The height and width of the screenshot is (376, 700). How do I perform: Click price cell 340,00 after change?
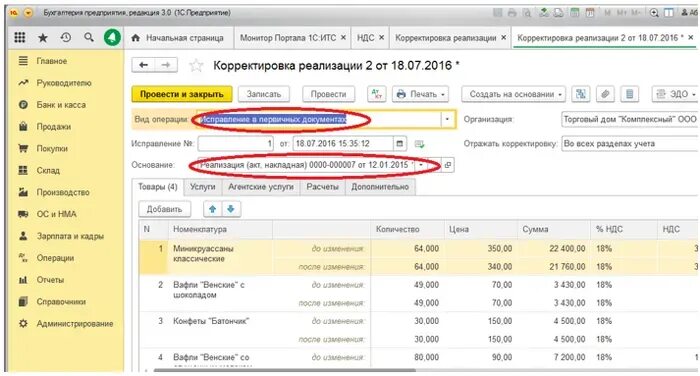coord(481,267)
